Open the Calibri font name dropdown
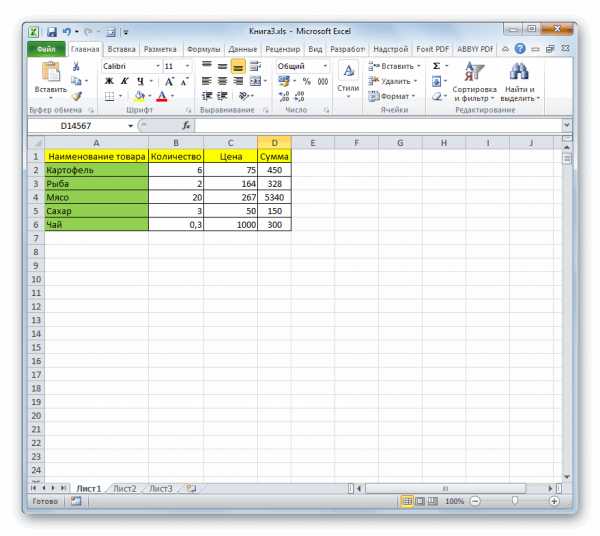 click(158, 67)
